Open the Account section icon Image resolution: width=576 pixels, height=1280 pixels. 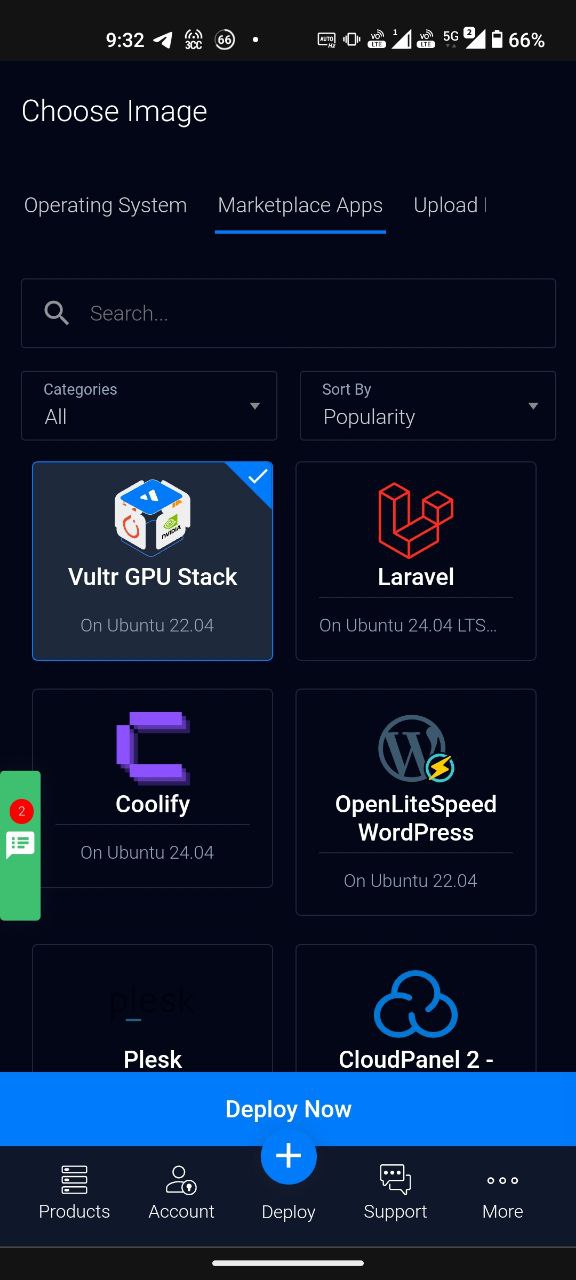pyautogui.click(x=181, y=1180)
